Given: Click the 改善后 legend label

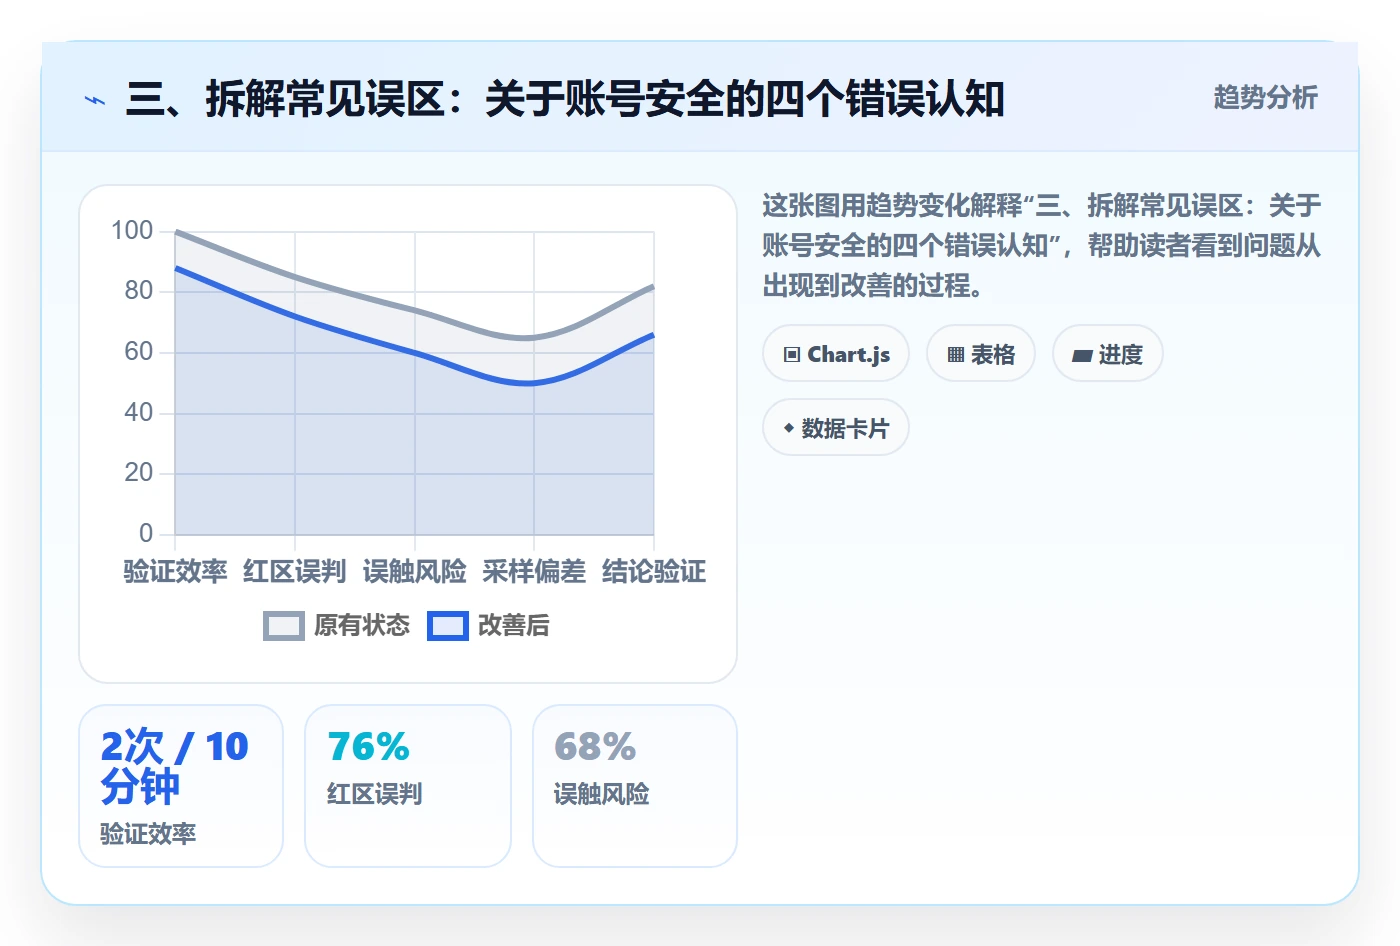Looking at the screenshot, I should click(x=514, y=626).
